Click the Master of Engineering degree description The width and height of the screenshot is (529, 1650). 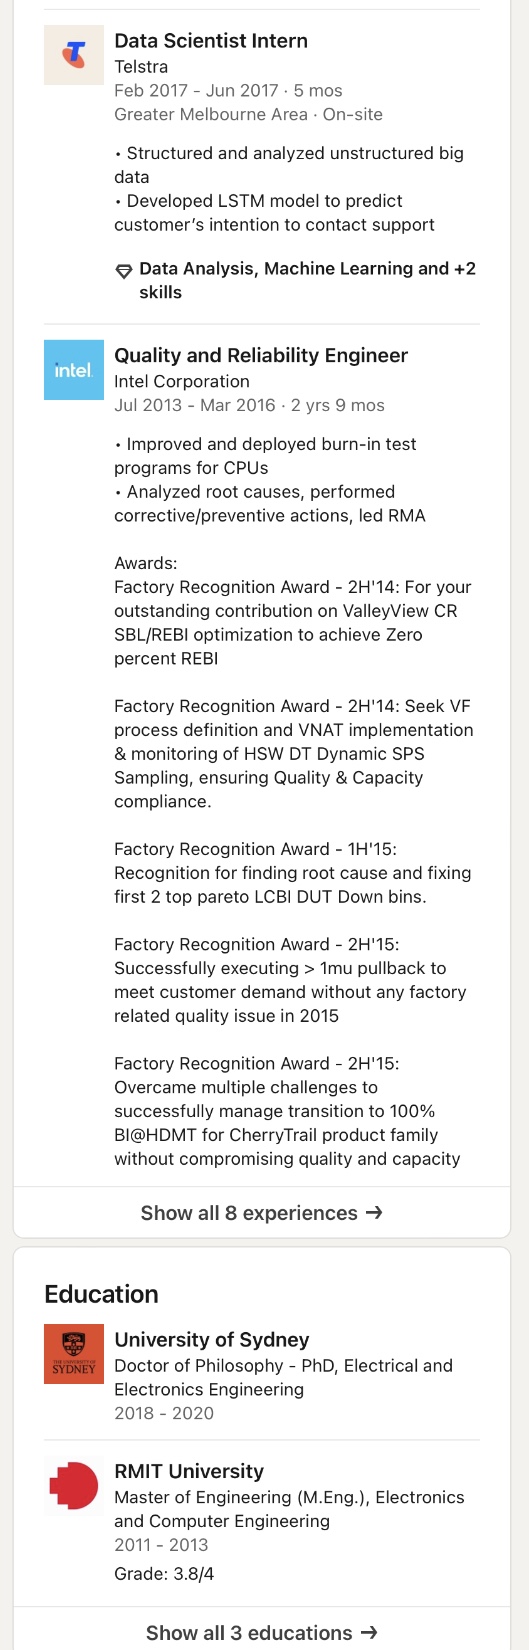289,1509
